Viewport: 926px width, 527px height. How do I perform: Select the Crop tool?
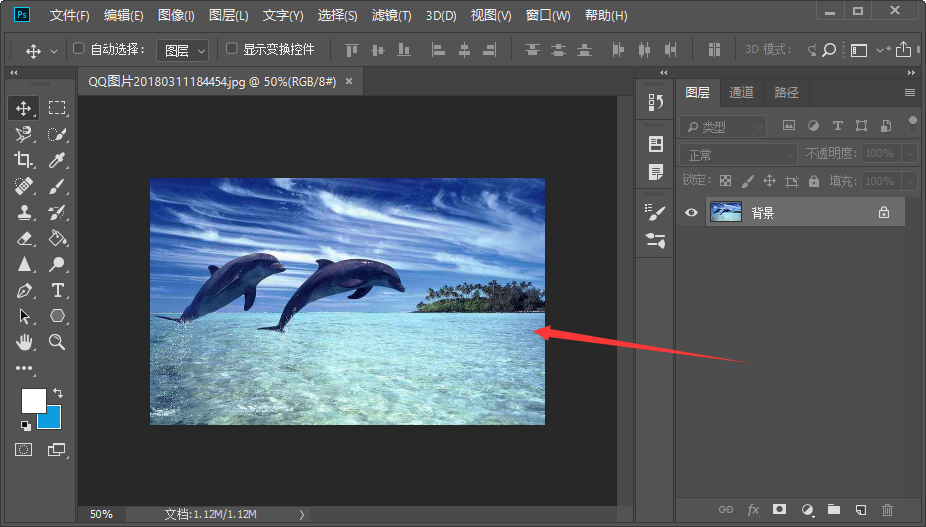click(x=24, y=160)
